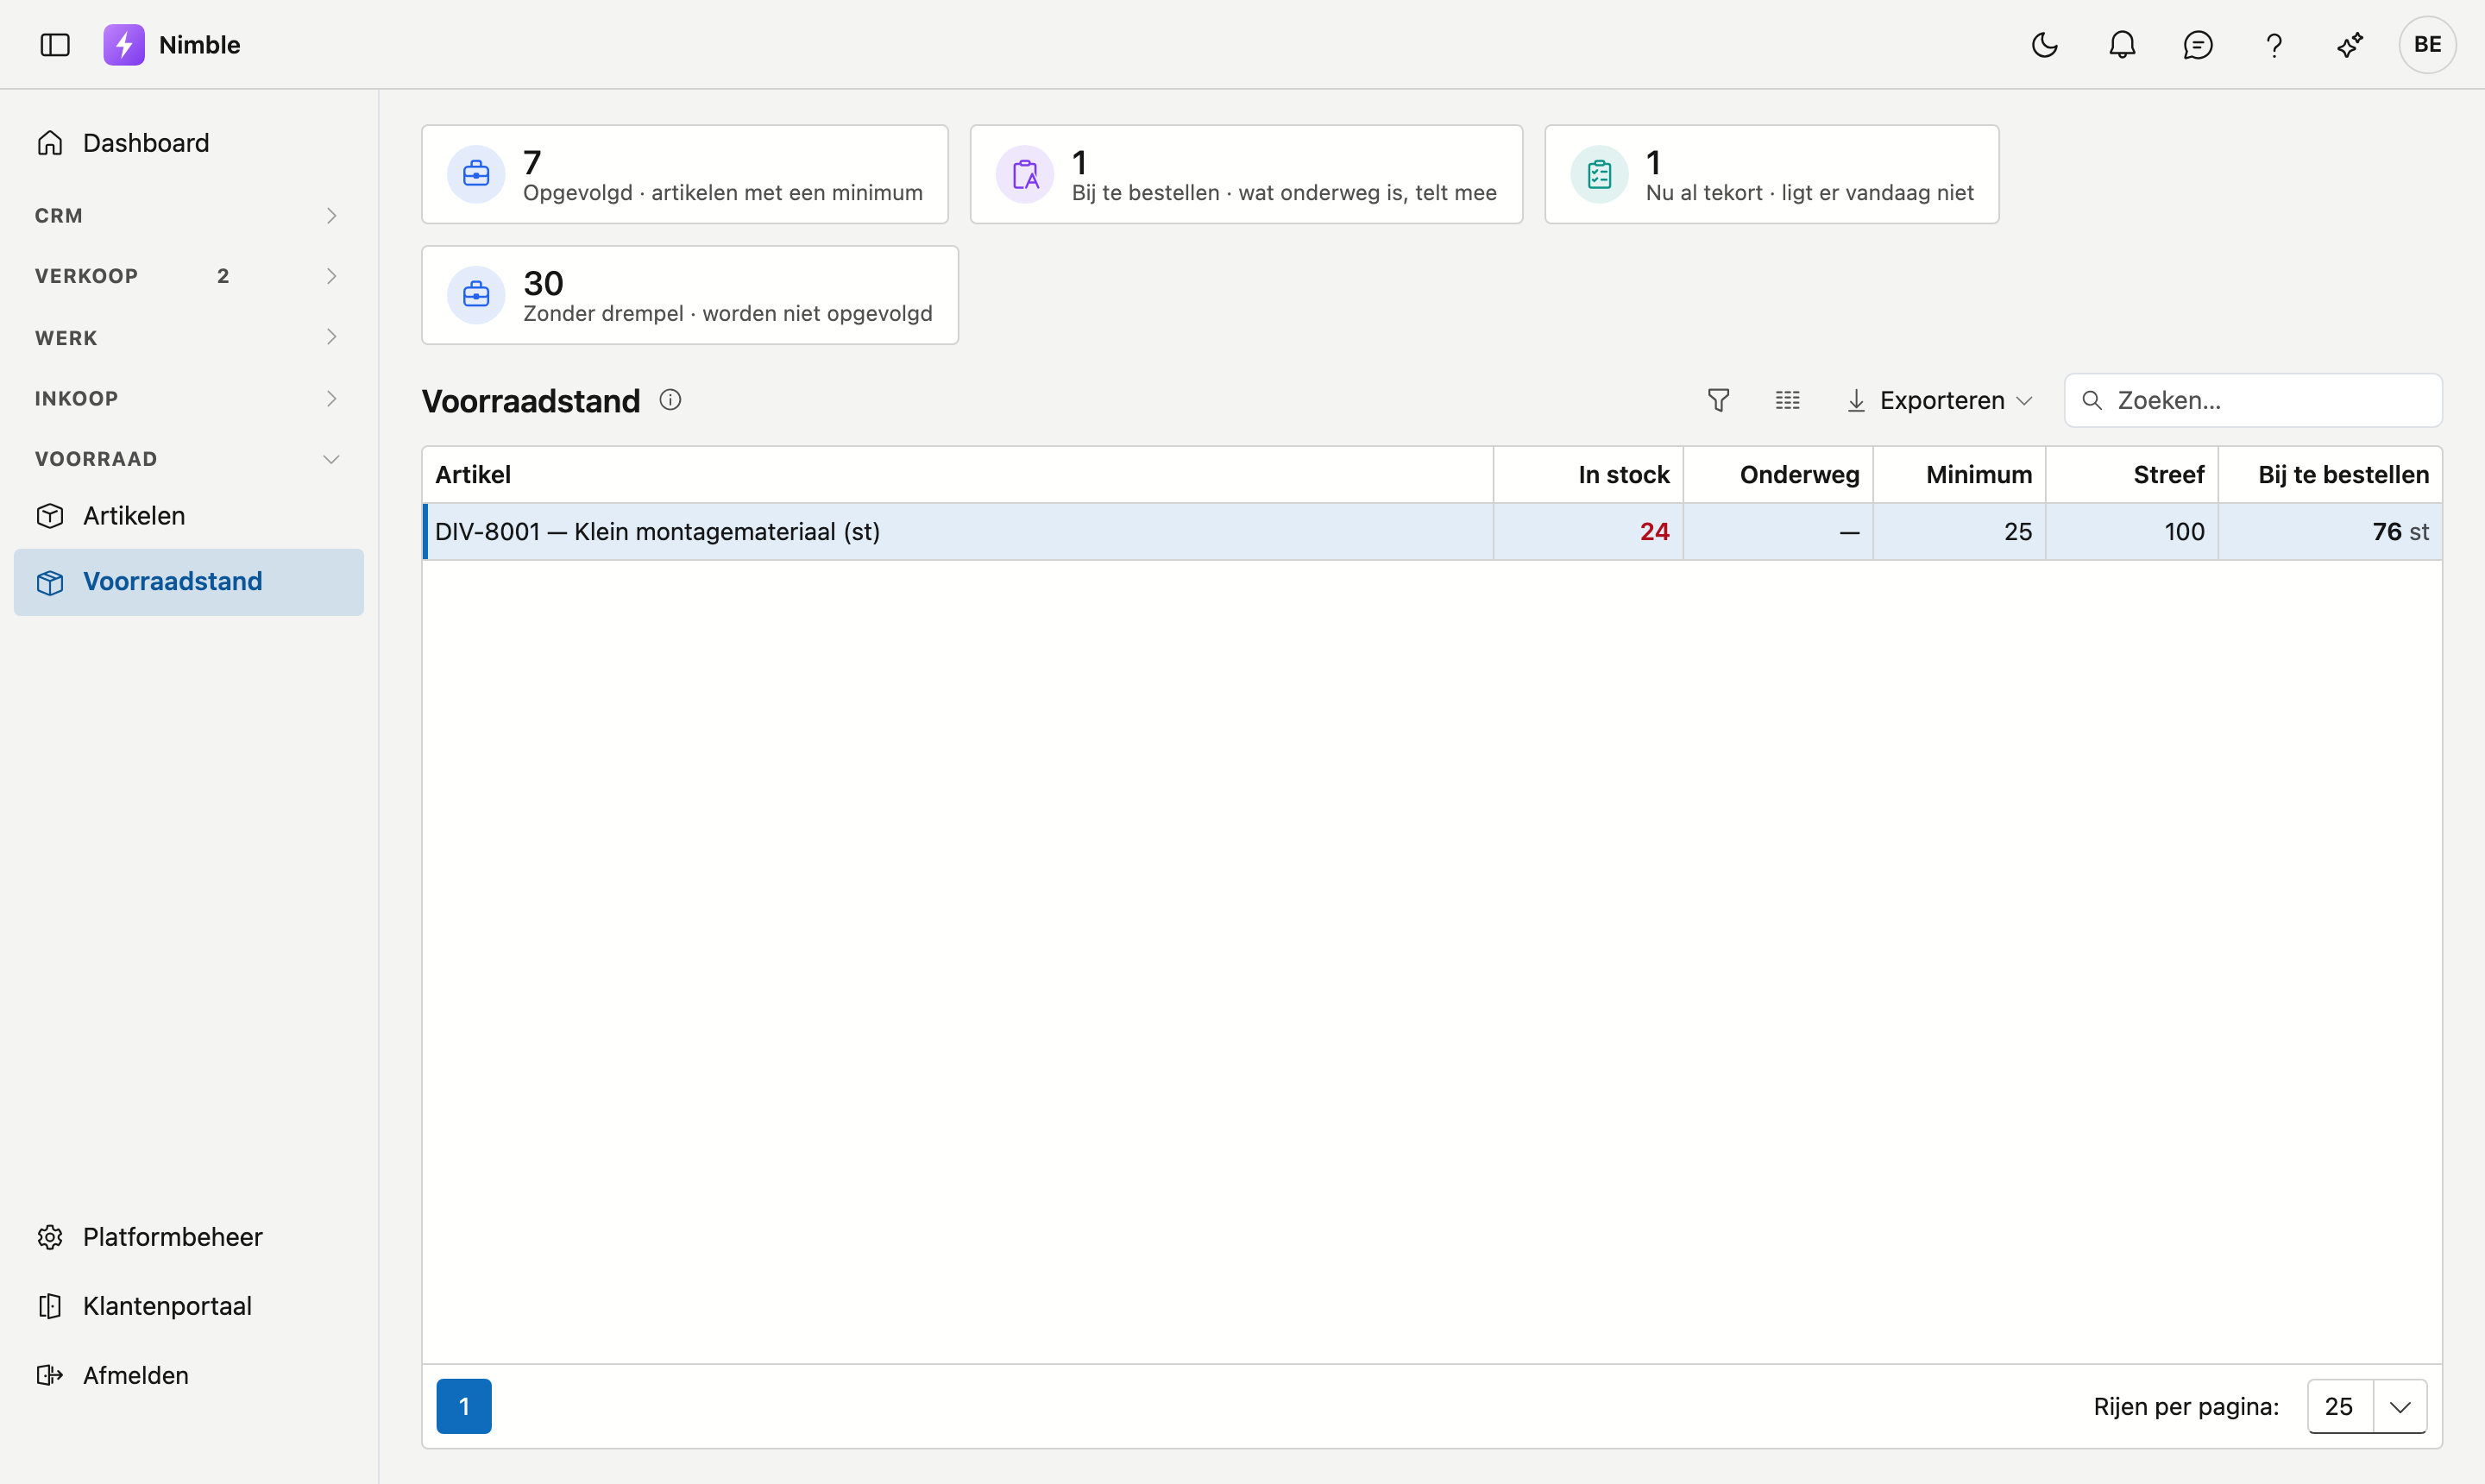Expand the CRM section
This screenshot has width=2485, height=1484.
point(189,216)
